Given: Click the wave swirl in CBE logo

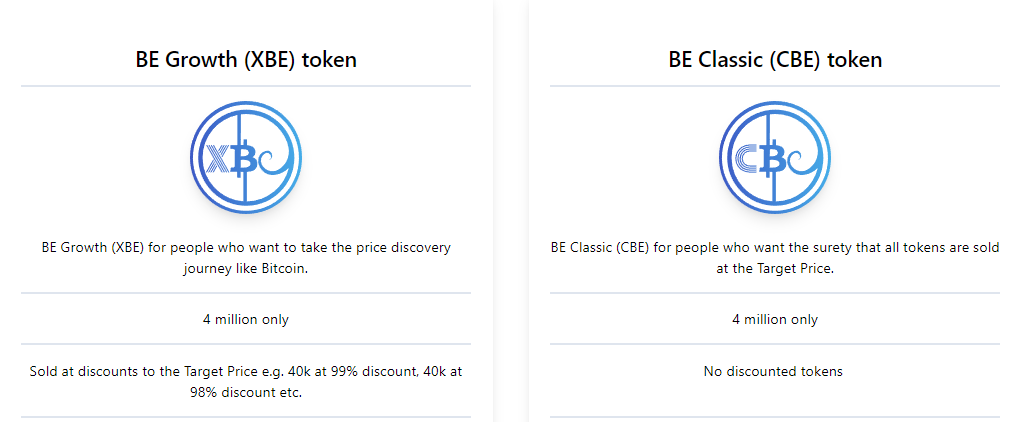Looking at the screenshot, I should coord(804,163).
